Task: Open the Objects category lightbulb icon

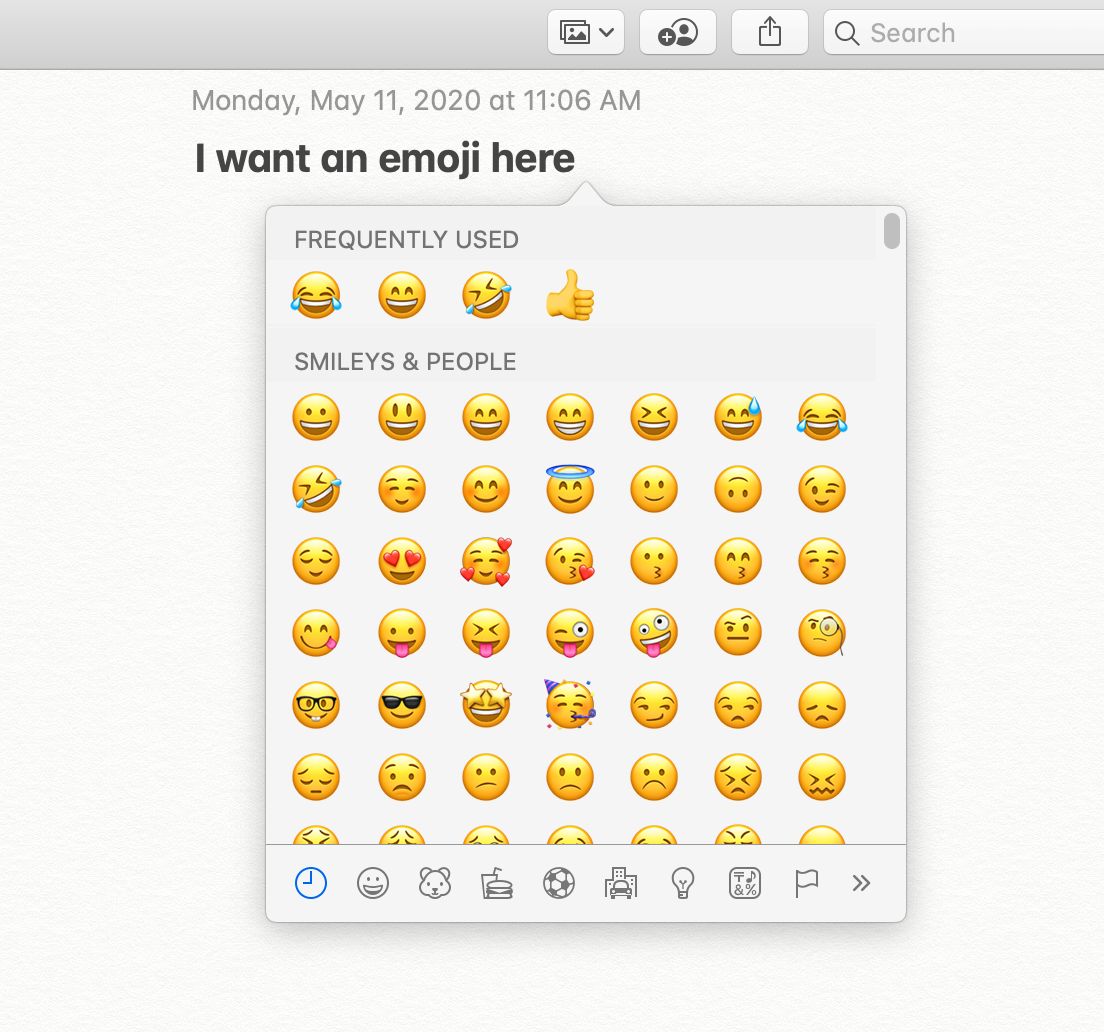Action: tap(683, 883)
